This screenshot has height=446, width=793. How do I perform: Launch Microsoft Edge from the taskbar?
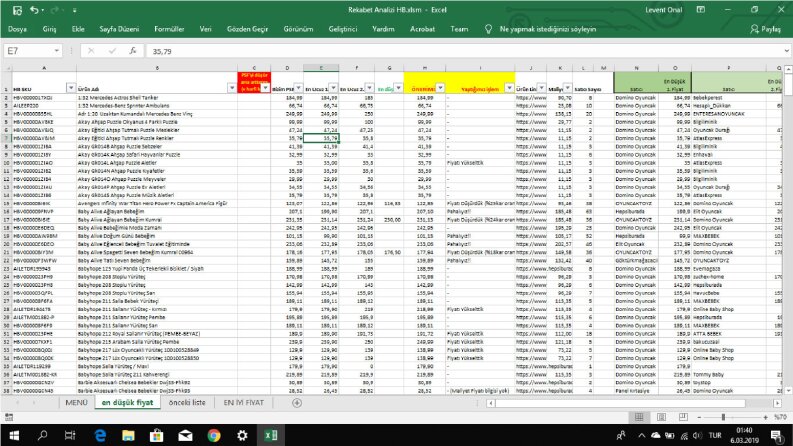[x=100, y=435]
